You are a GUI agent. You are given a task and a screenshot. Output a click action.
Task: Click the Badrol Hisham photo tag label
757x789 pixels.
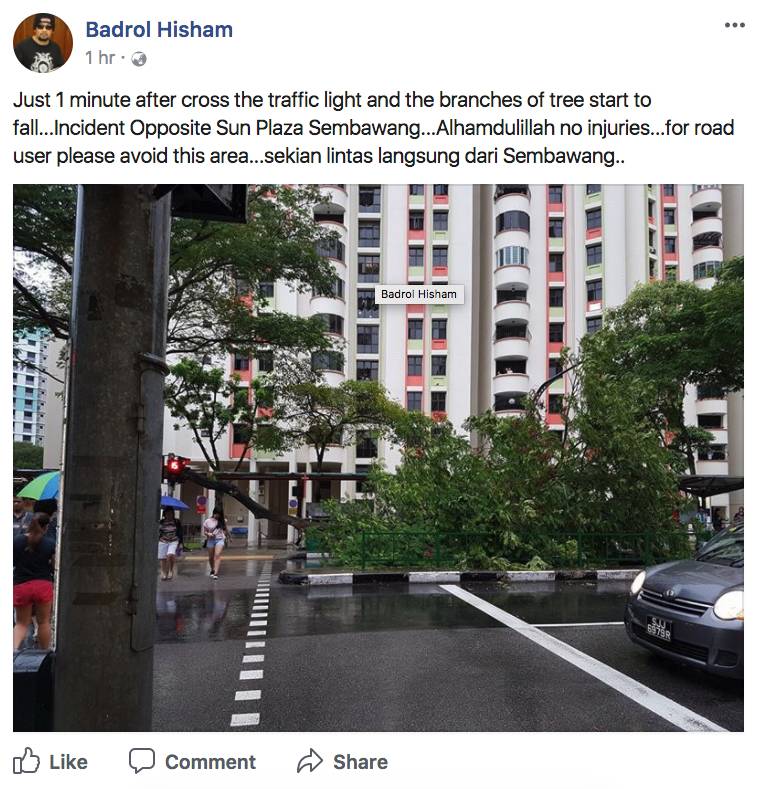419,294
